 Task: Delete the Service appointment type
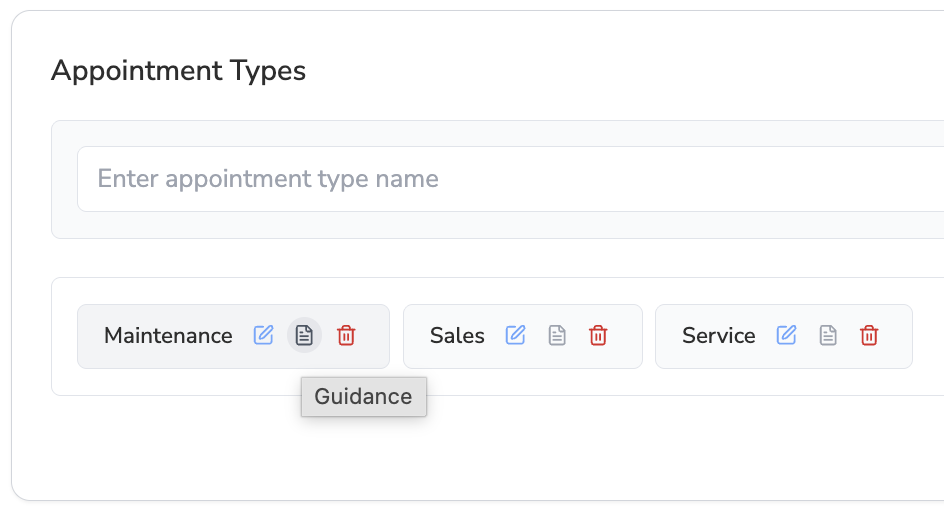869,335
